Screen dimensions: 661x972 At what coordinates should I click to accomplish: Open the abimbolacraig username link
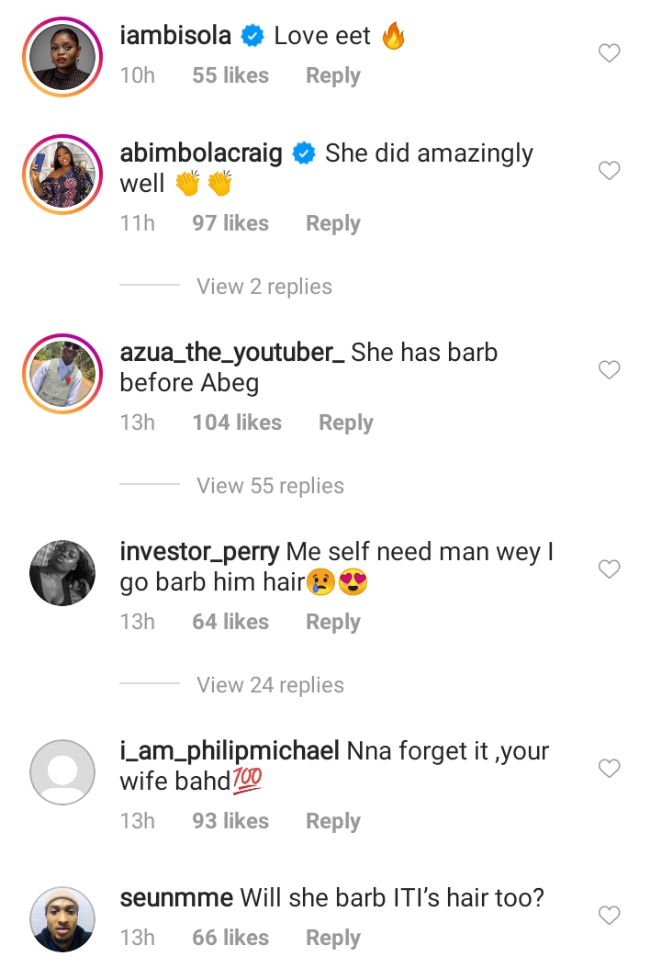[x=200, y=153]
